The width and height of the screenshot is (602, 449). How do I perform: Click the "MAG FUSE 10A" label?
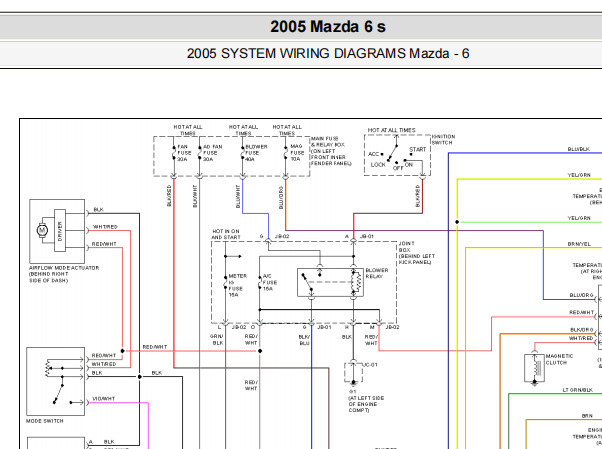coord(297,152)
